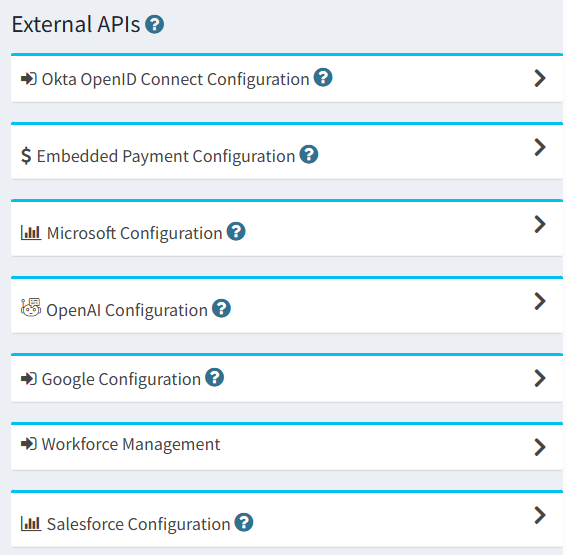Expand Microsoft Configuration with right chevron
This screenshot has width=566, height=555.
tap(540, 224)
